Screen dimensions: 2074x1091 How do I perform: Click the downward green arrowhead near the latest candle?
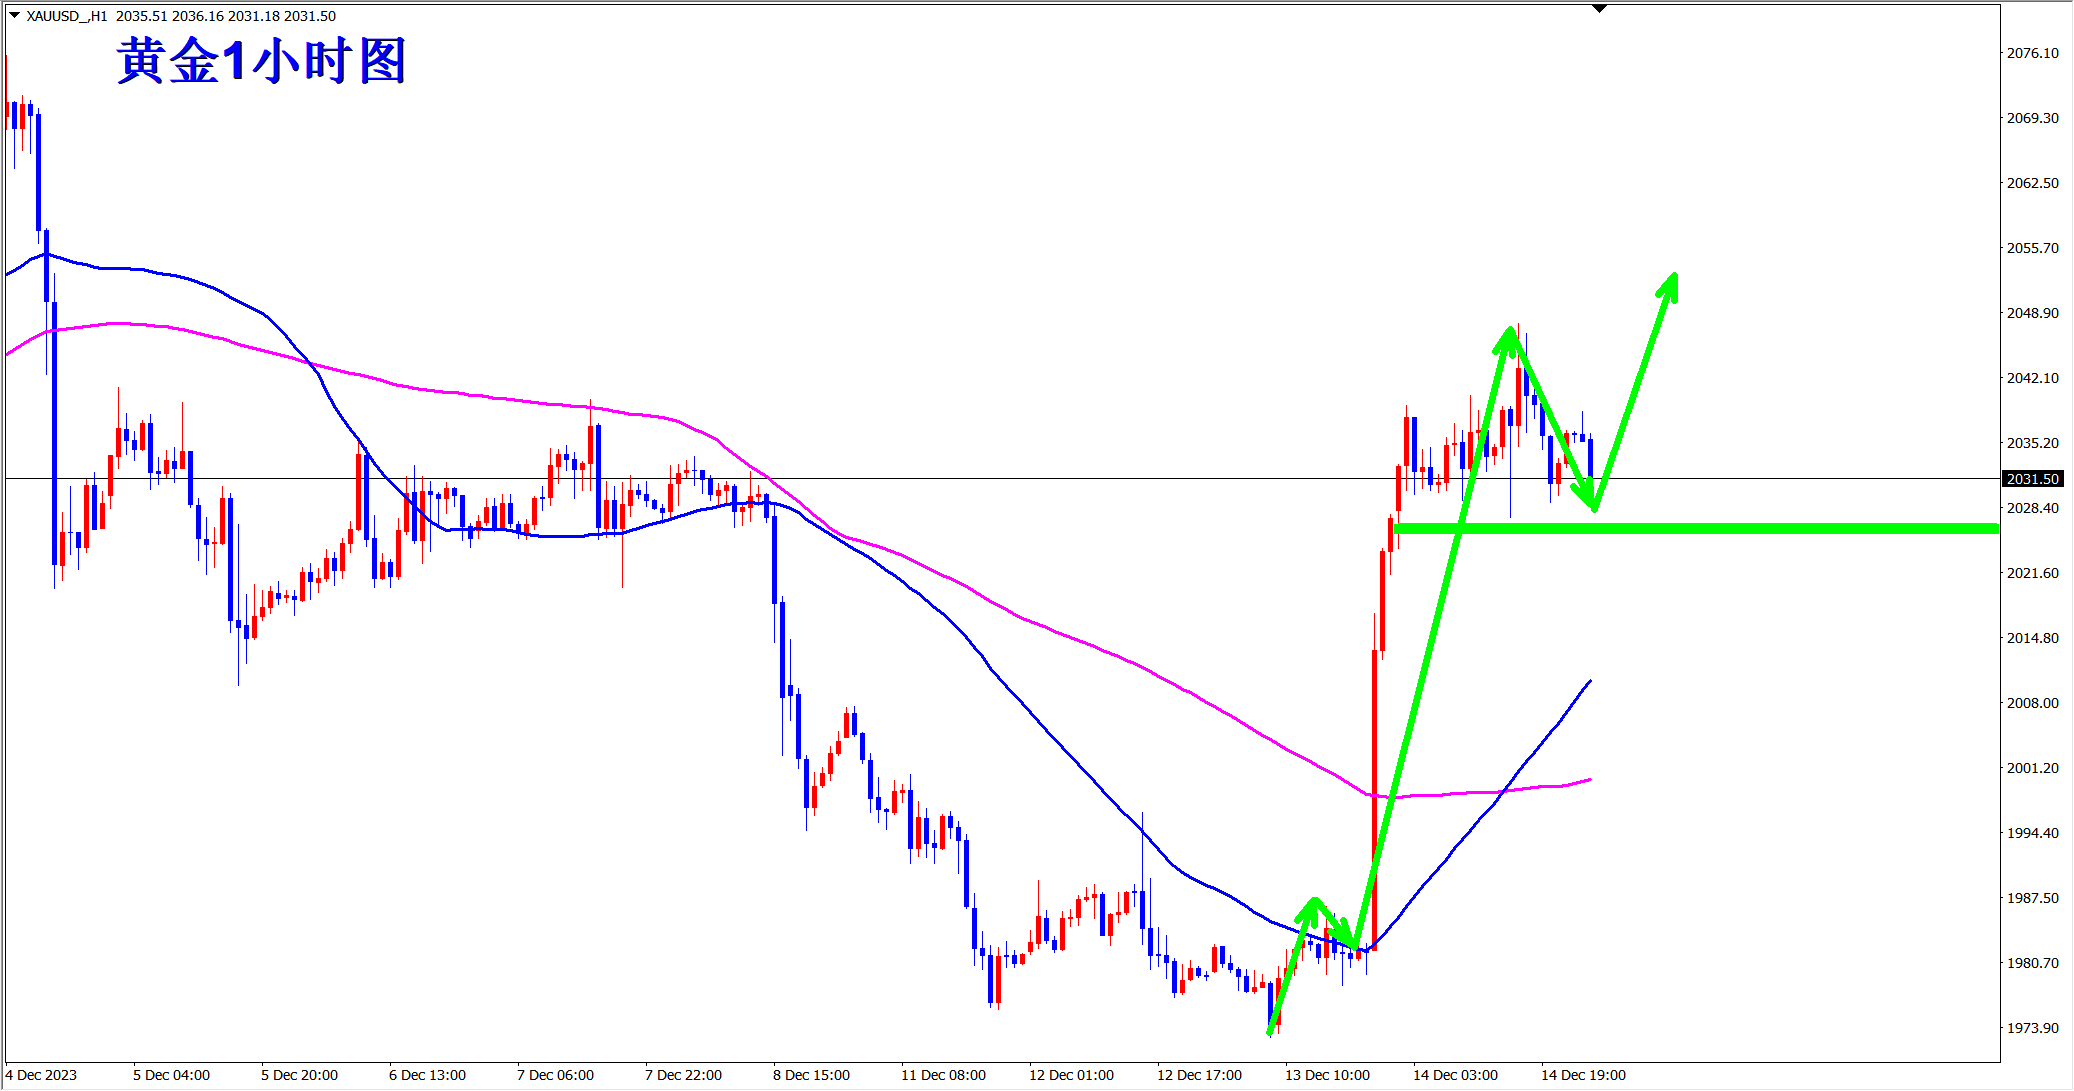[1590, 500]
